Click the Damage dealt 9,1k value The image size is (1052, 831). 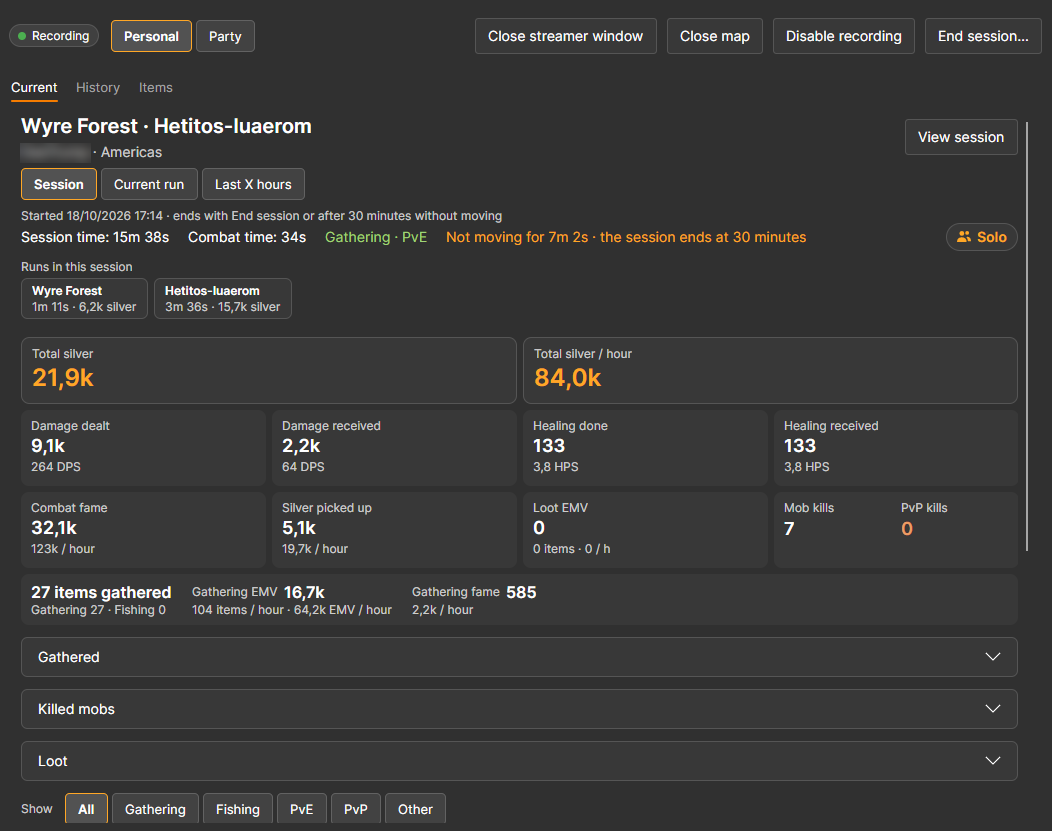point(48,446)
